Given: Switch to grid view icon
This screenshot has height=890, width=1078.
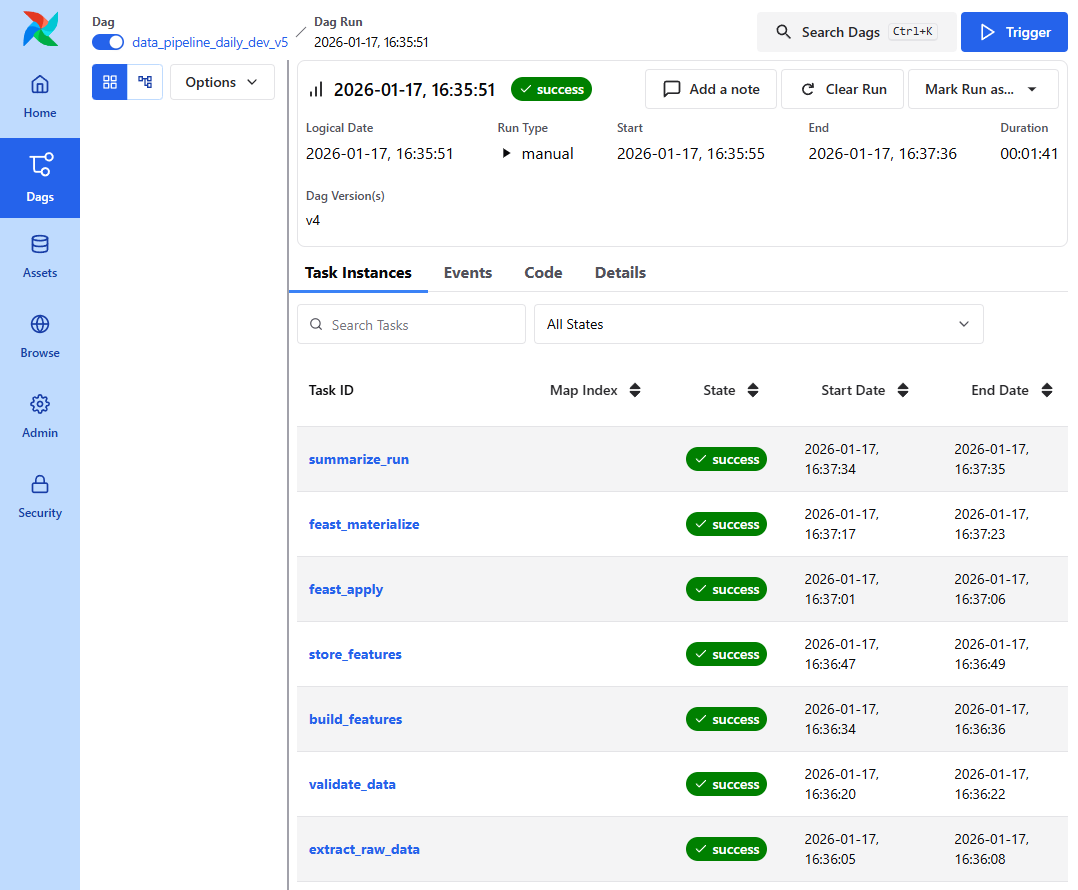Looking at the screenshot, I should click(x=110, y=82).
